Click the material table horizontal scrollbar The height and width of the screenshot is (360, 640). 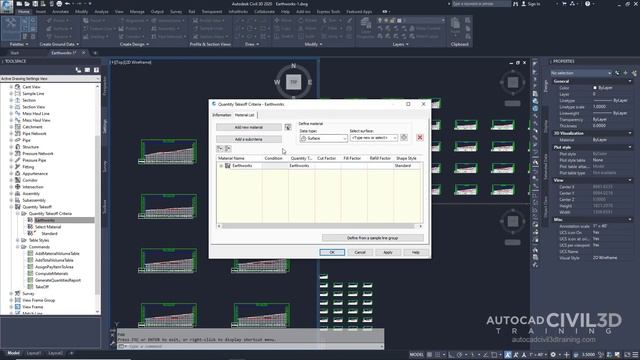click(x=319, y=226)
